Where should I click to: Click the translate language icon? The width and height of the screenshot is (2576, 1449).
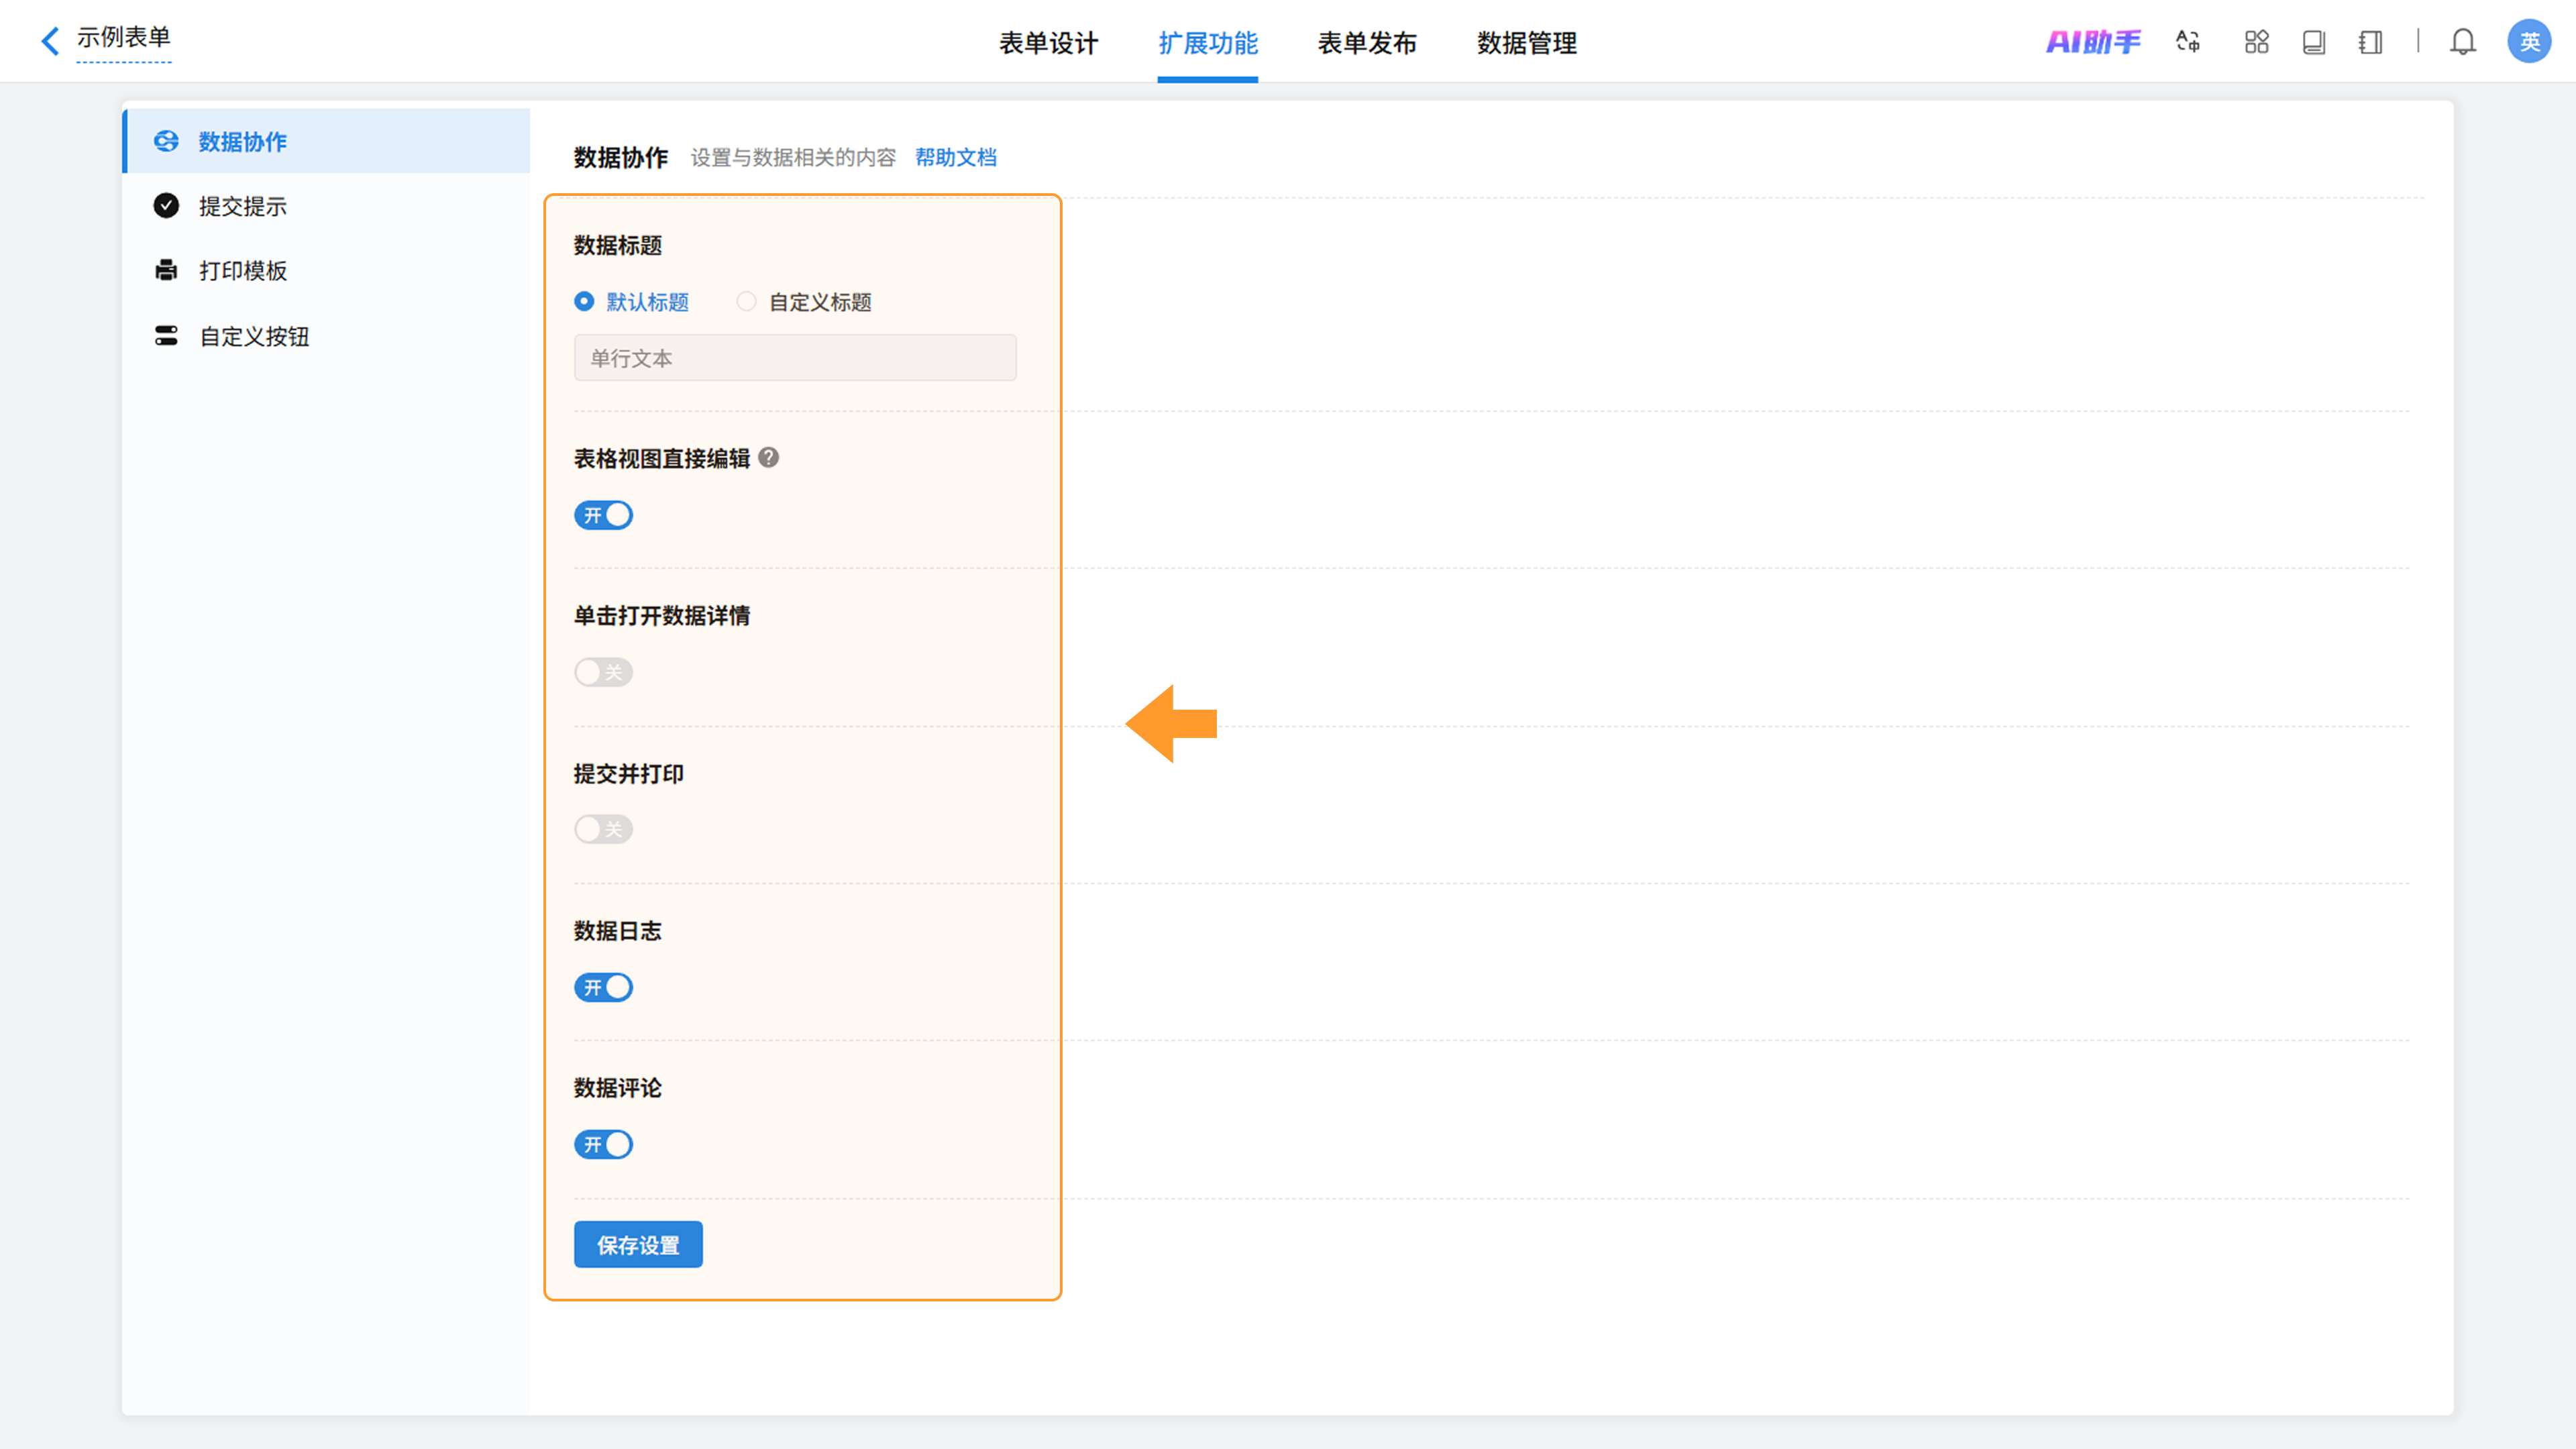(x=2188, y=42)
